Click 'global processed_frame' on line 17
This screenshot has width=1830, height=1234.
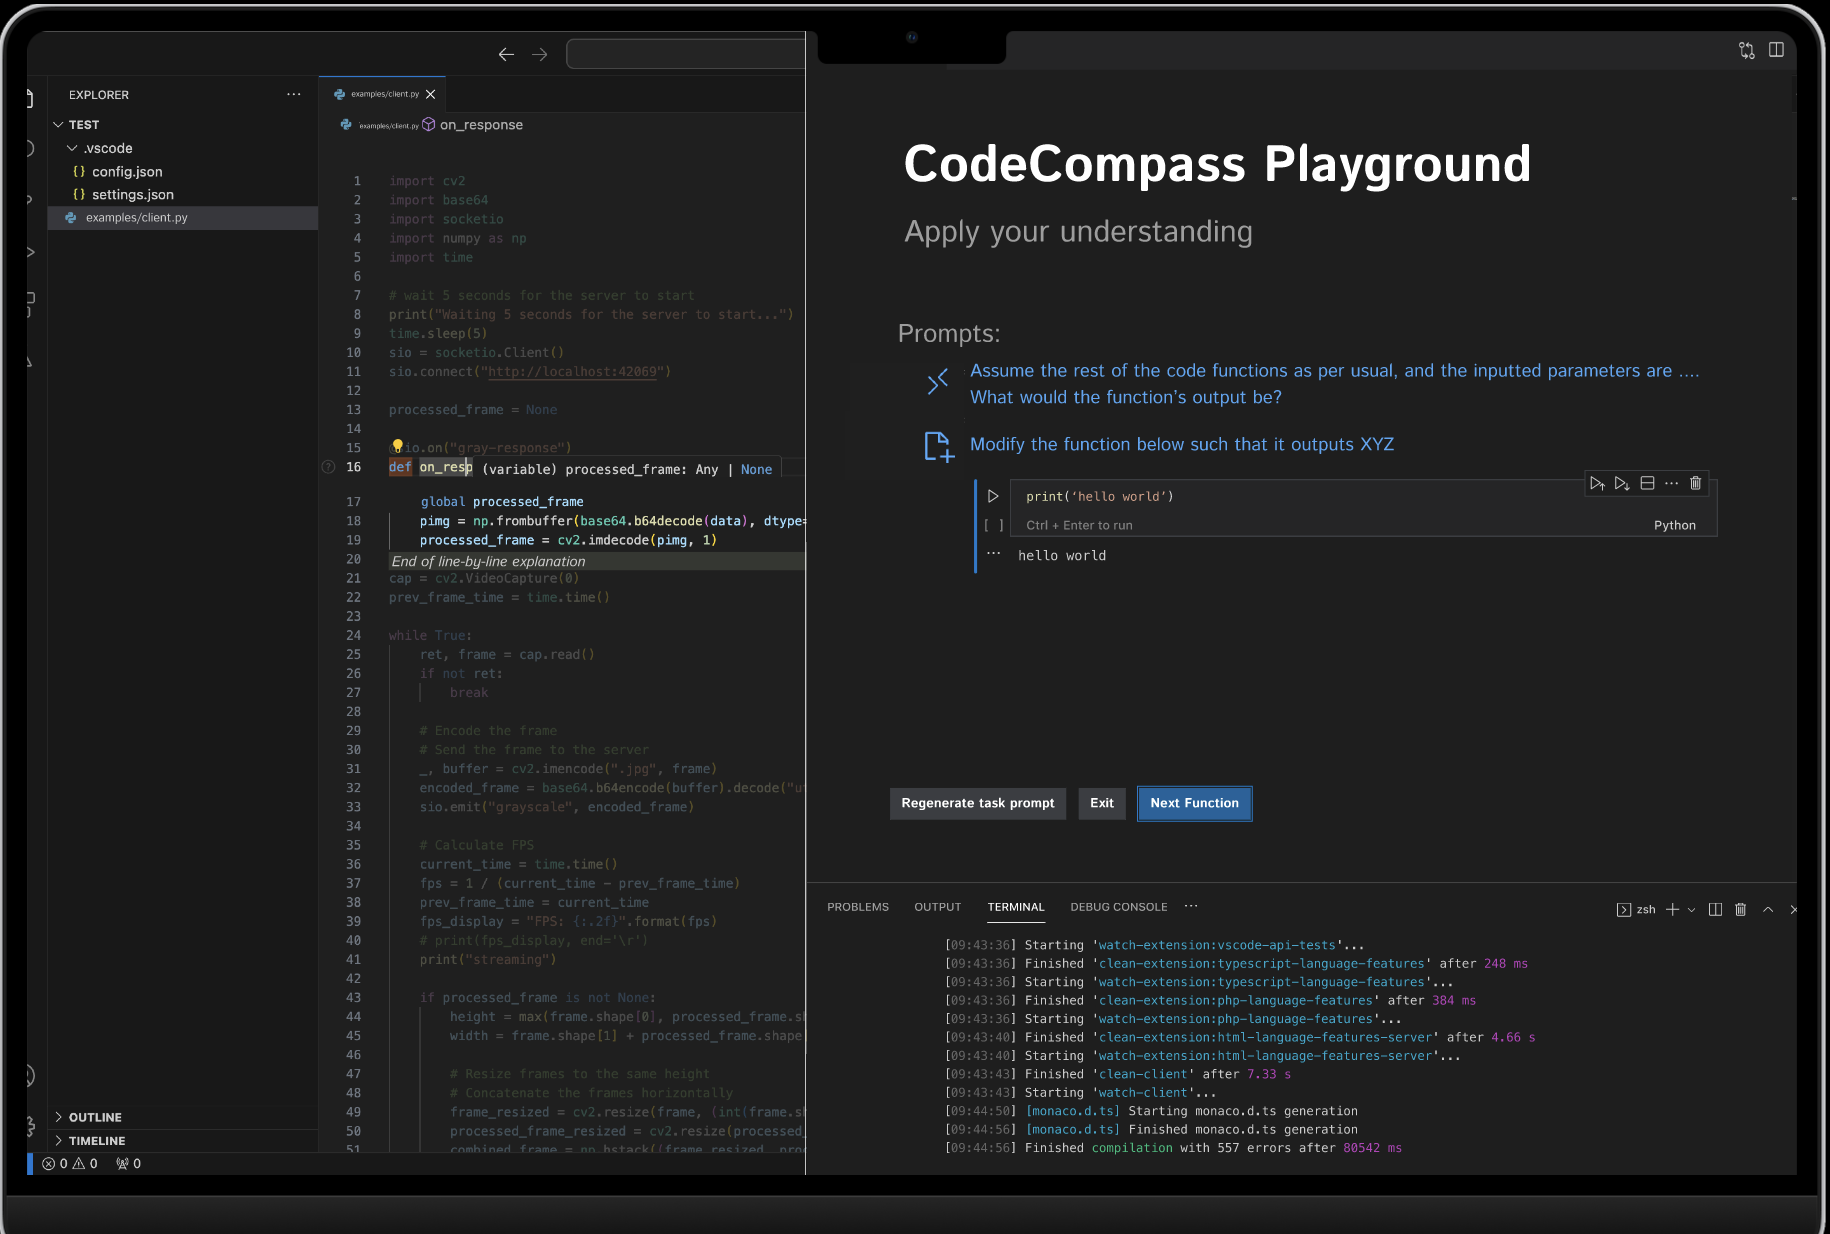click(502, 501)
